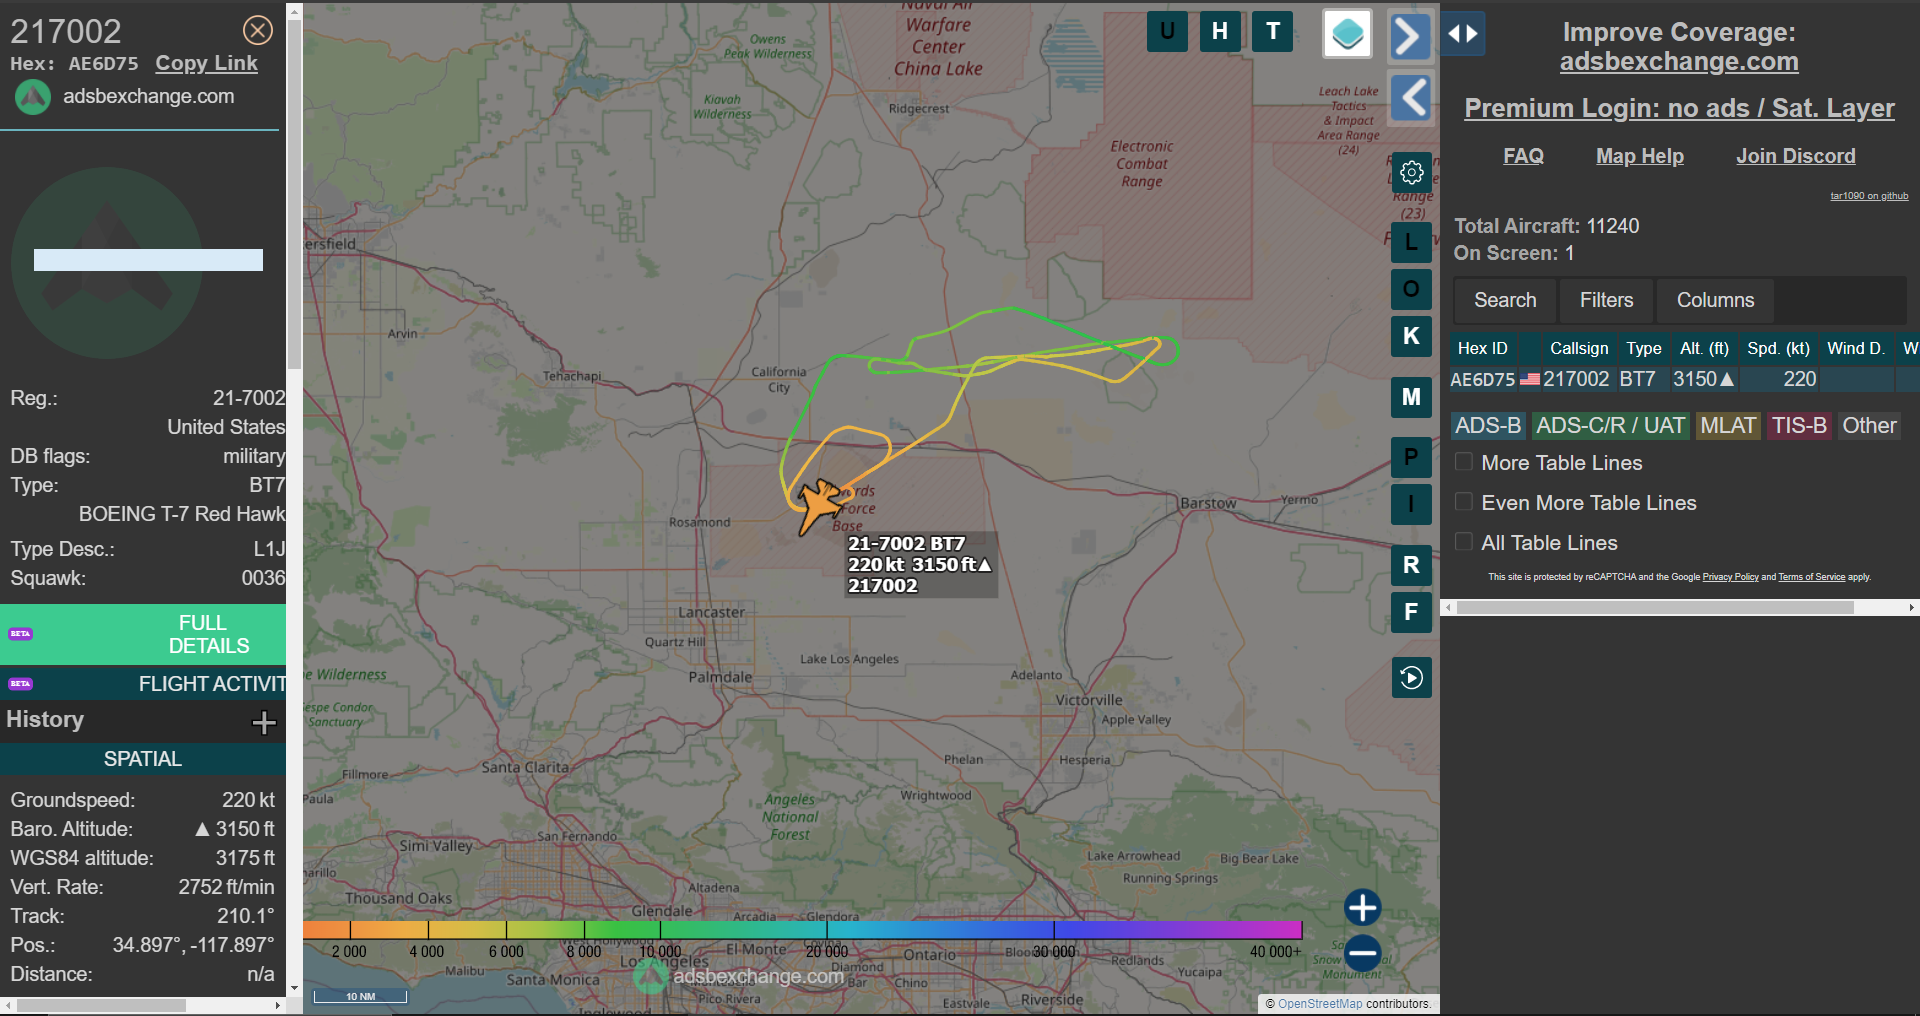Click the left arrow button to expand the sidebar
Viewport: 1920px width, 1016px height.
pyautogui.click(x=1412, y=98)
